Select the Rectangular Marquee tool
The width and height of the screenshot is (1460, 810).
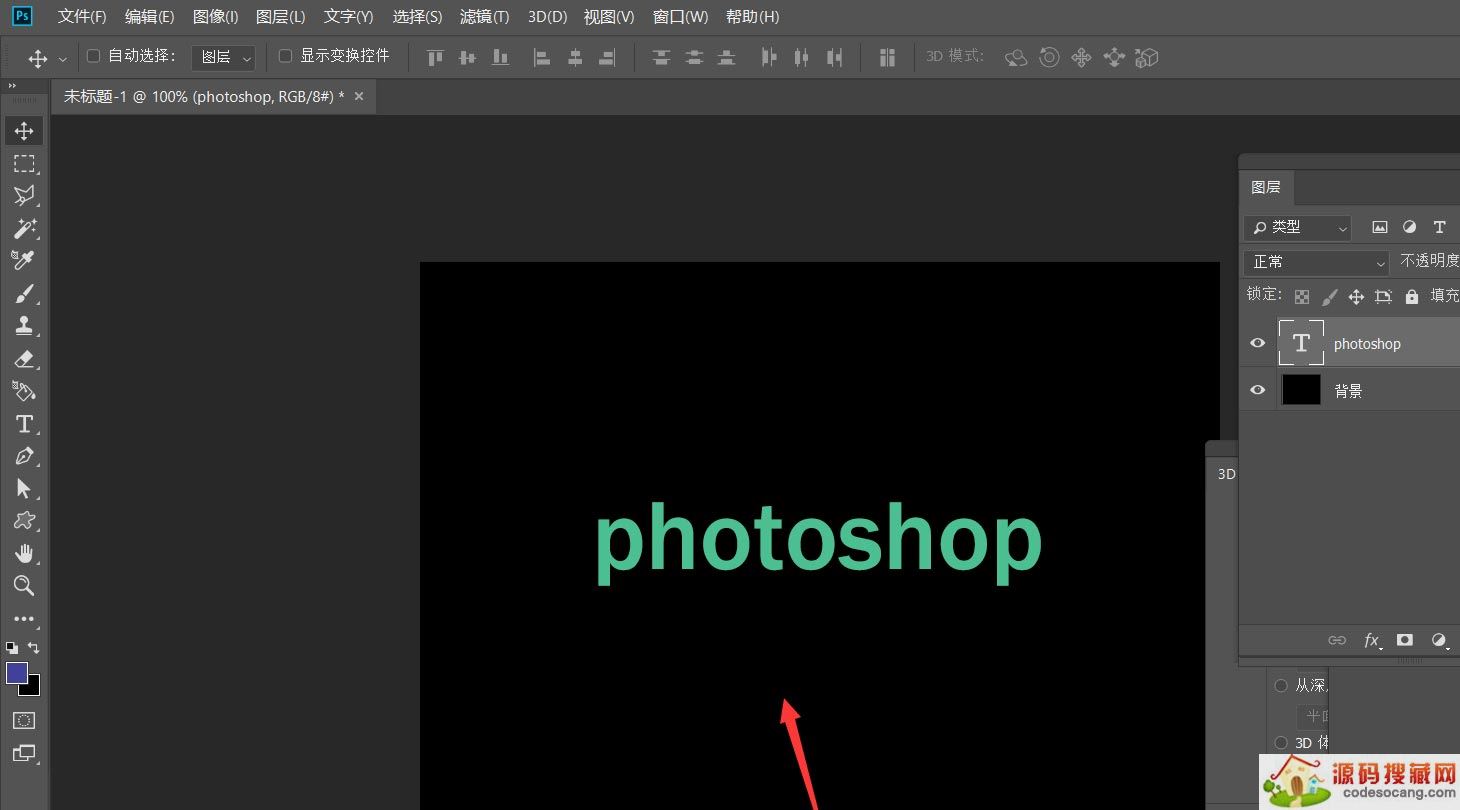(x=24, y=164)
